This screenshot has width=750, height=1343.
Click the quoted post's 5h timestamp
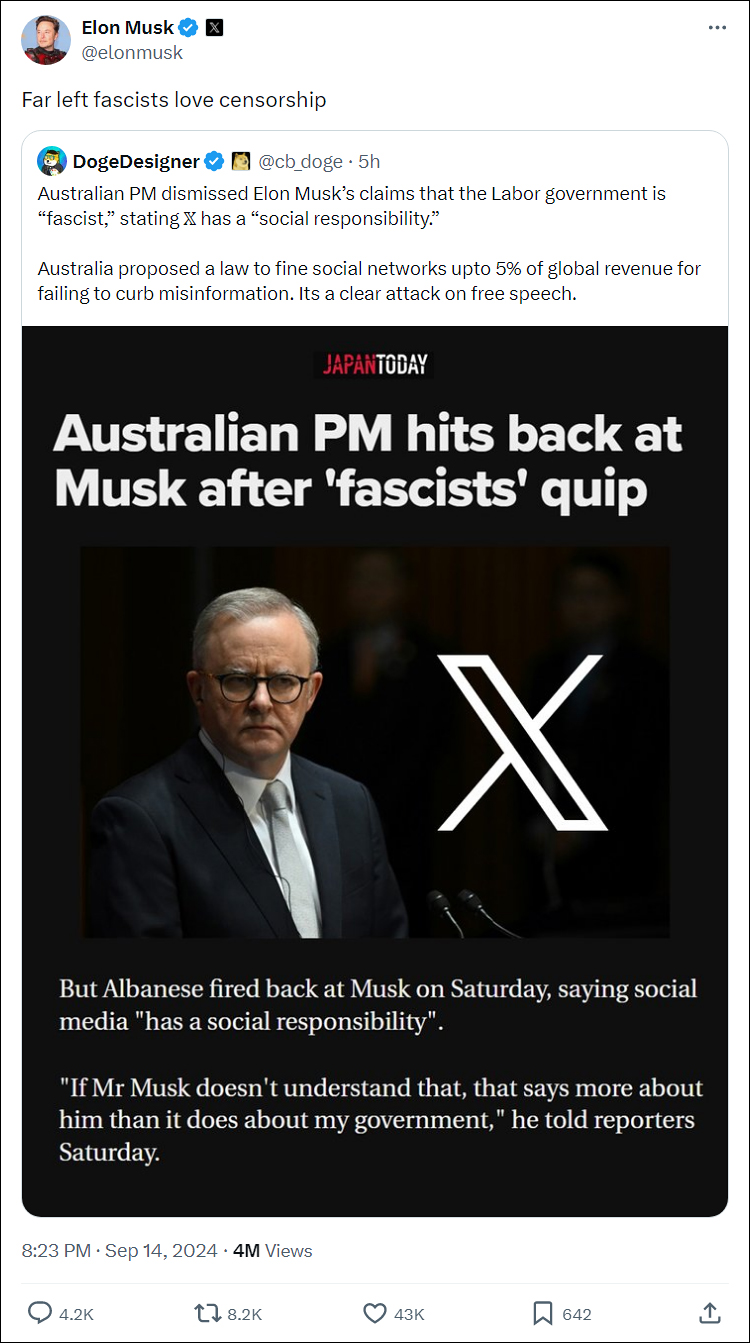(x=369, y=161)
